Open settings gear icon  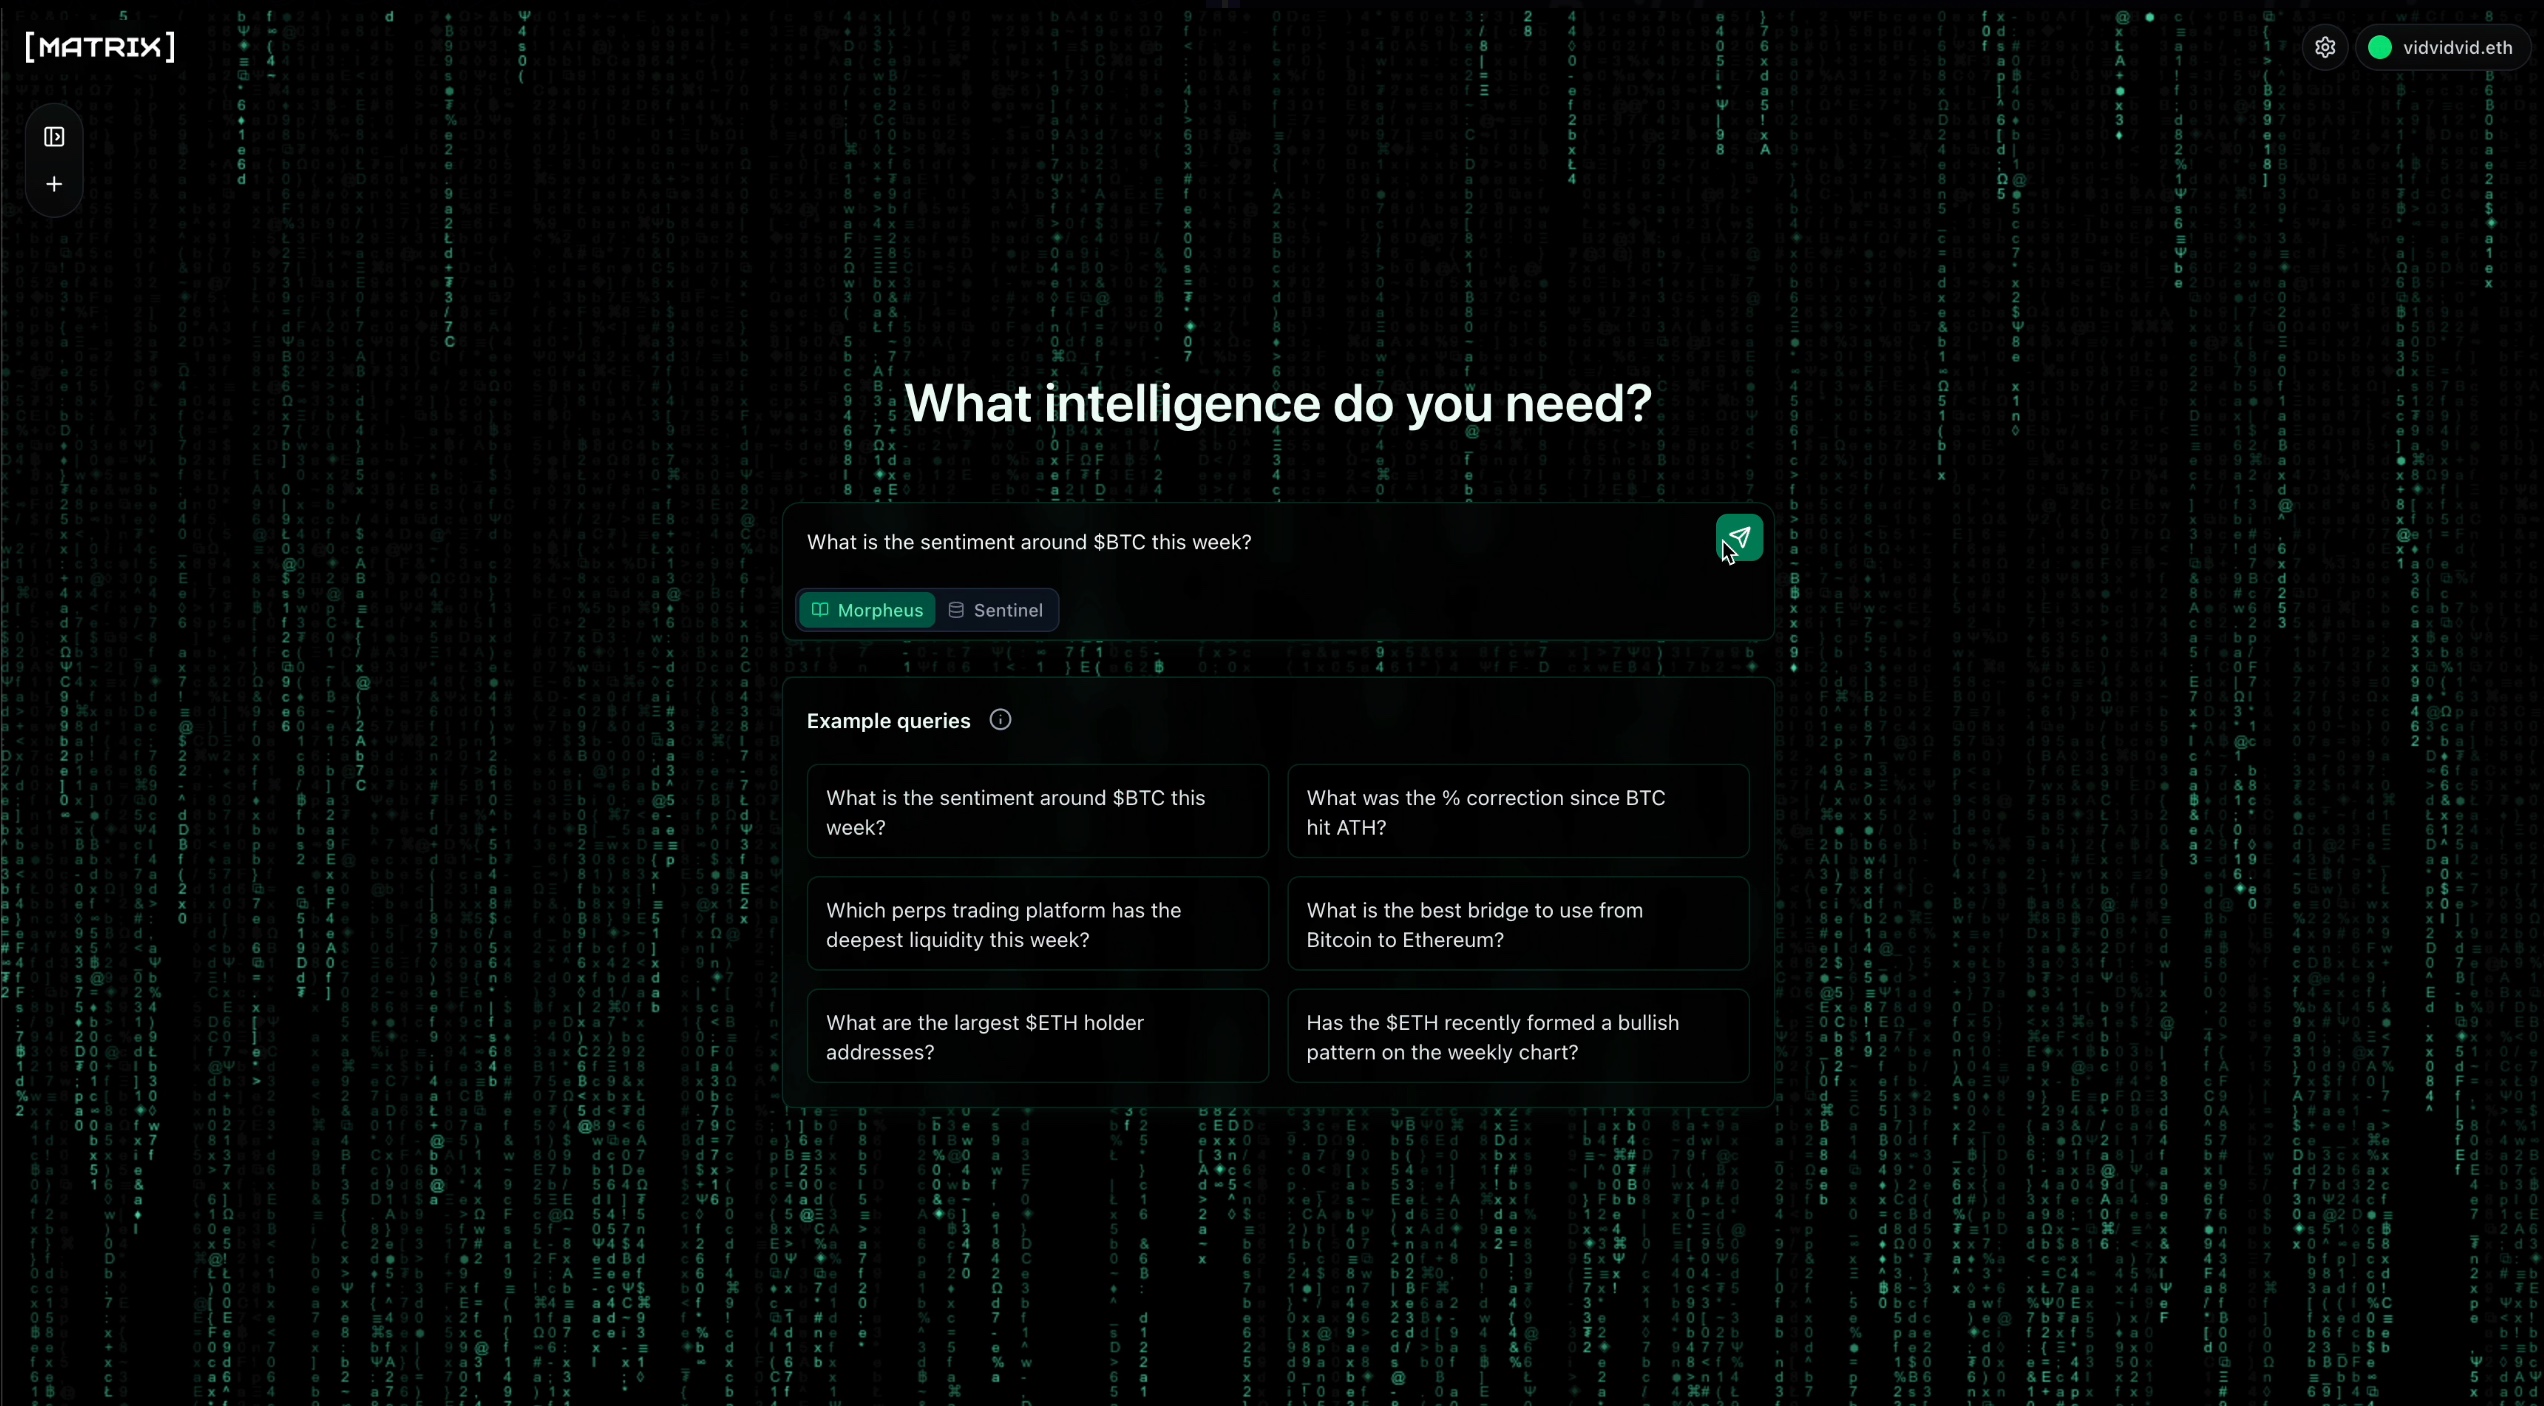tap(2325, 48)
